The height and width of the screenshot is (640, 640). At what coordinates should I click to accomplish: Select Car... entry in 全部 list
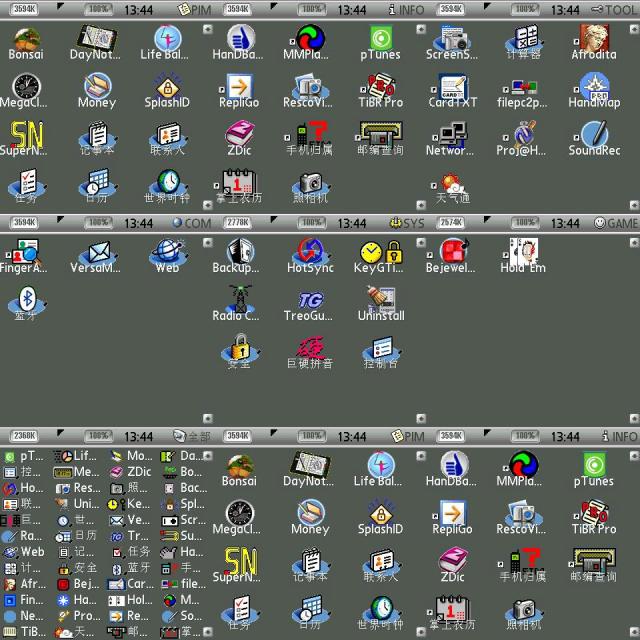tap(131, 584)
